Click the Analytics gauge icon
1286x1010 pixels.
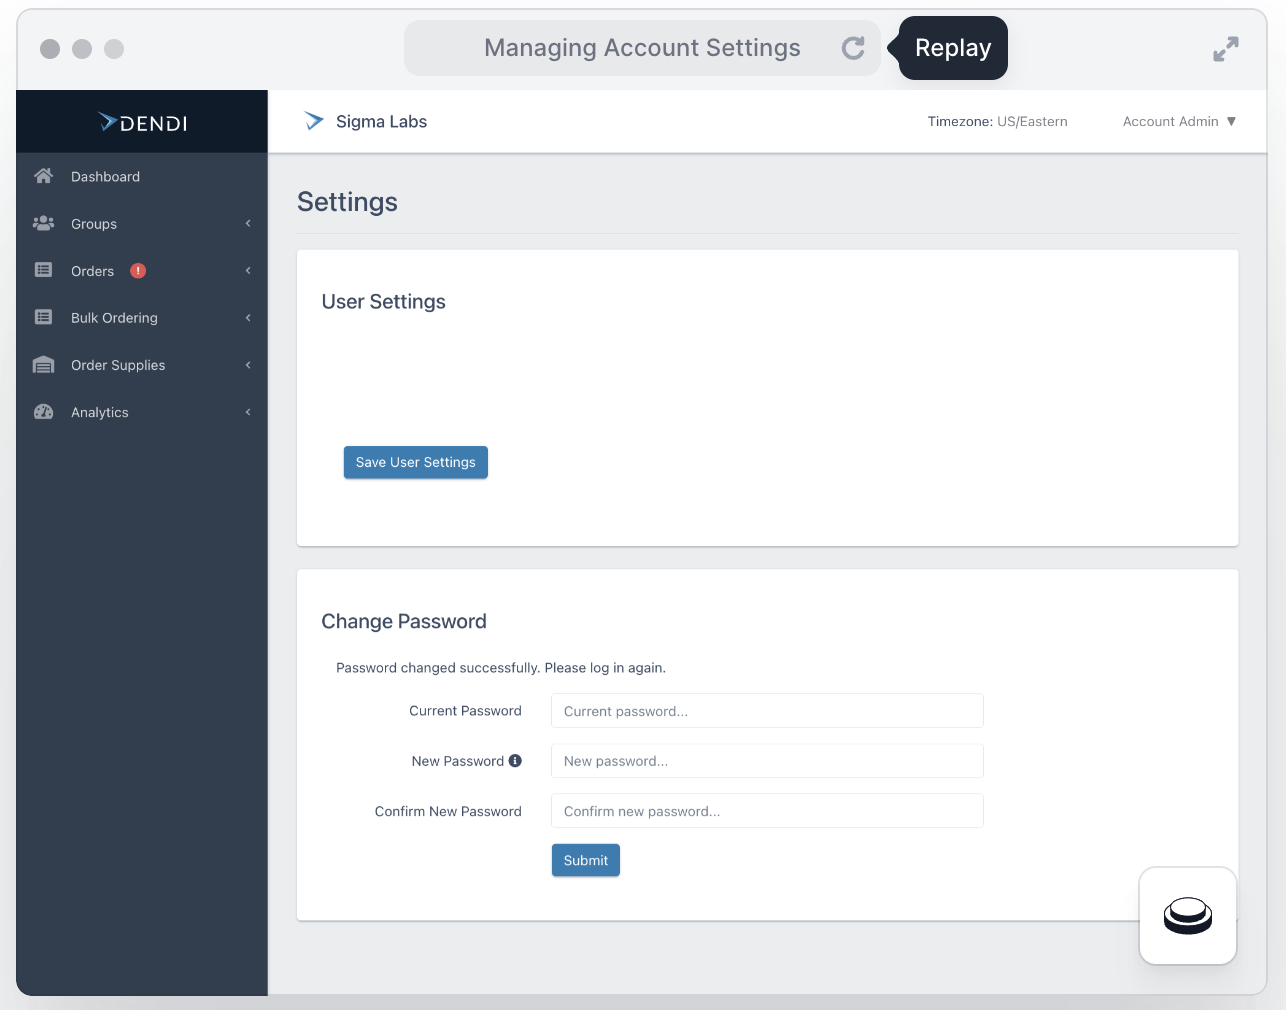(43, 411)
